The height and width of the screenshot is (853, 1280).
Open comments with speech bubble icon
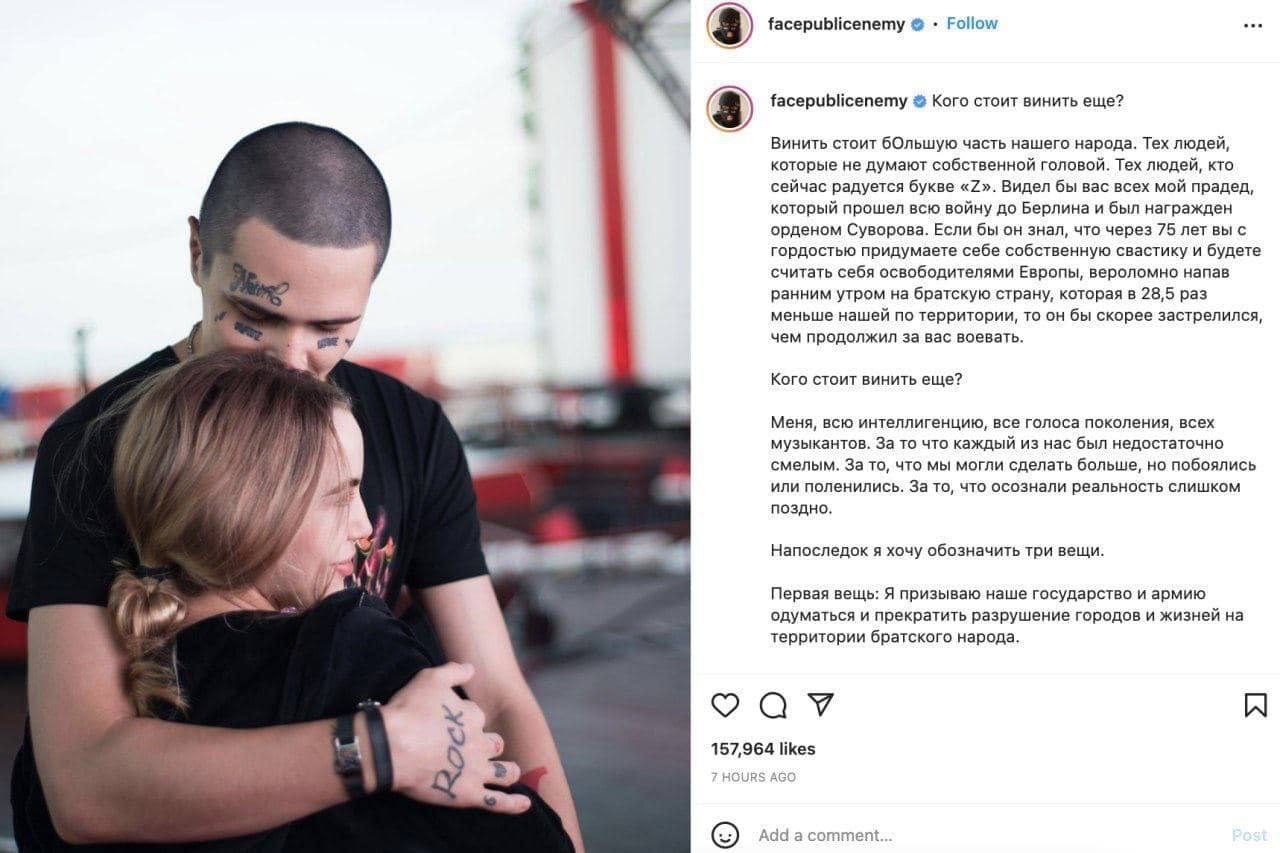coord(773,705)
